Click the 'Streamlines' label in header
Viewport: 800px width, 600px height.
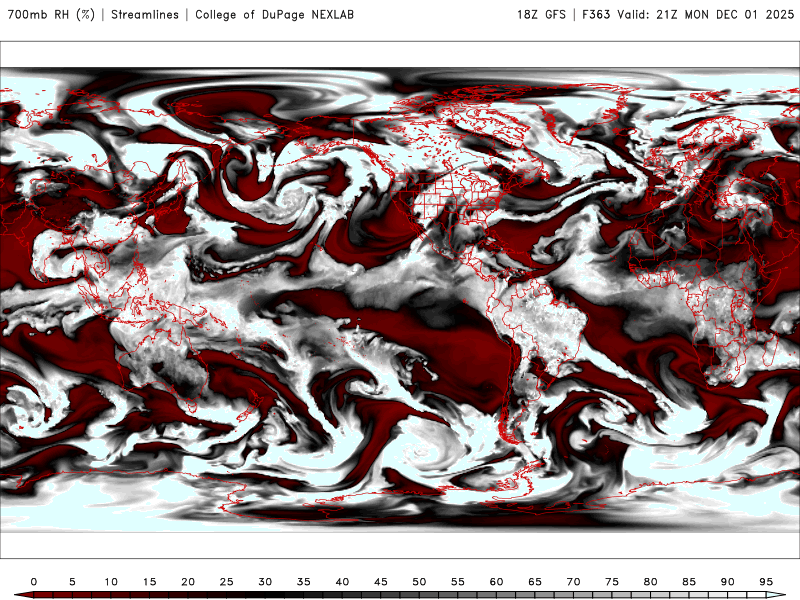point(145,14)
